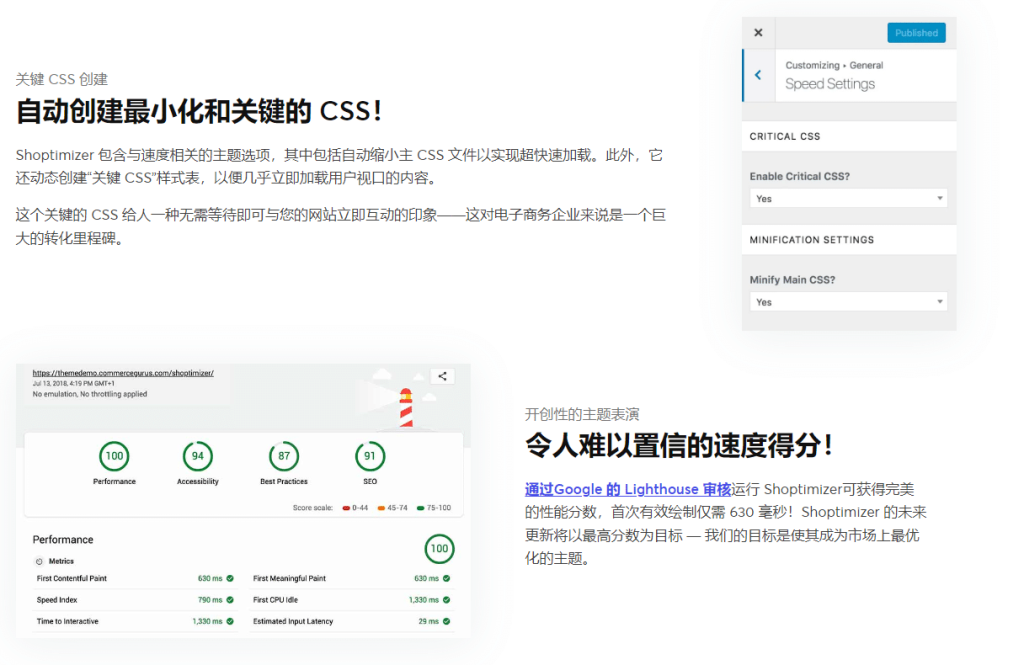Click green check beside Speed Index
This screenshot has height=665, width=1024.
[230, 600]
